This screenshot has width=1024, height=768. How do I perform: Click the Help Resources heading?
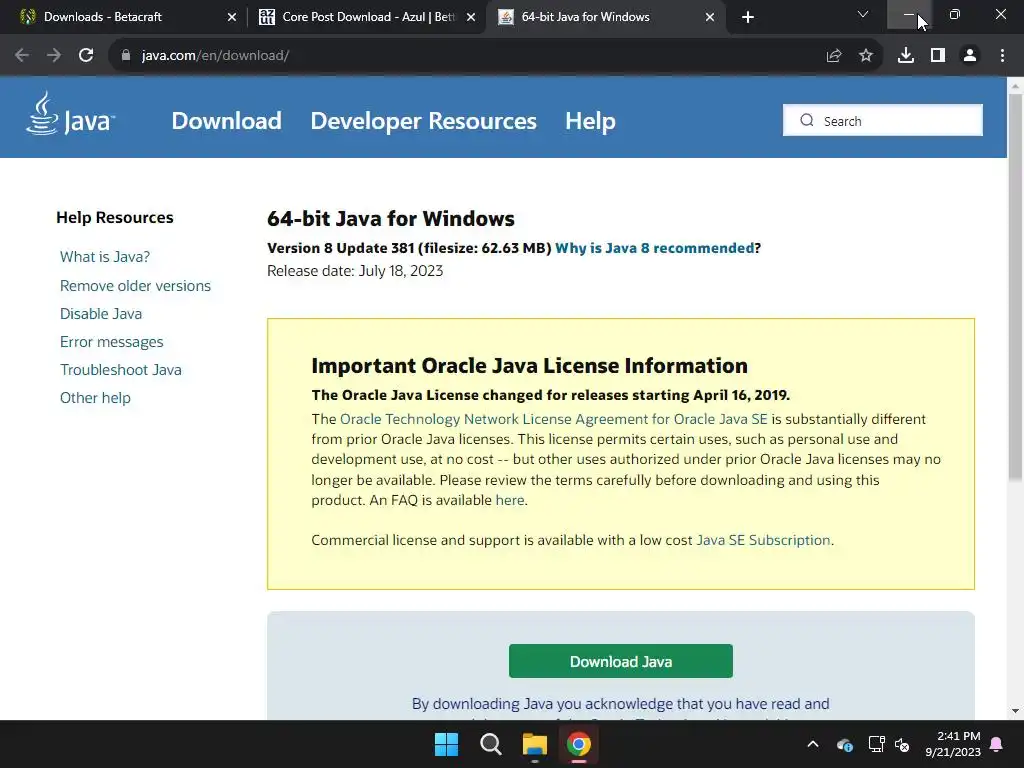pyautogui.click(x=115, y=217)
